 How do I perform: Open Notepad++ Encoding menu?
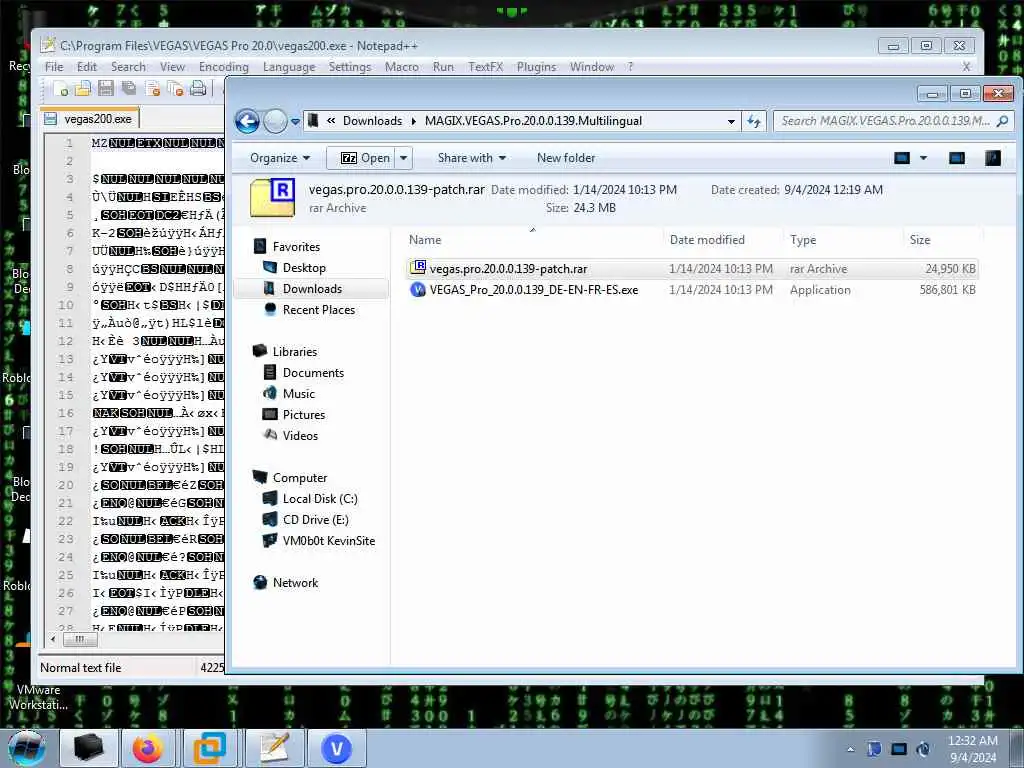coord(223,67)
